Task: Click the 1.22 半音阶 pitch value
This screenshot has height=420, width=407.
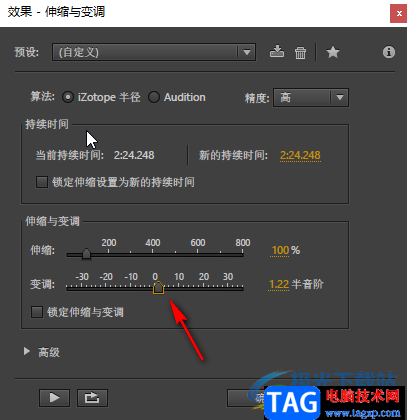Action: (279, 284)
